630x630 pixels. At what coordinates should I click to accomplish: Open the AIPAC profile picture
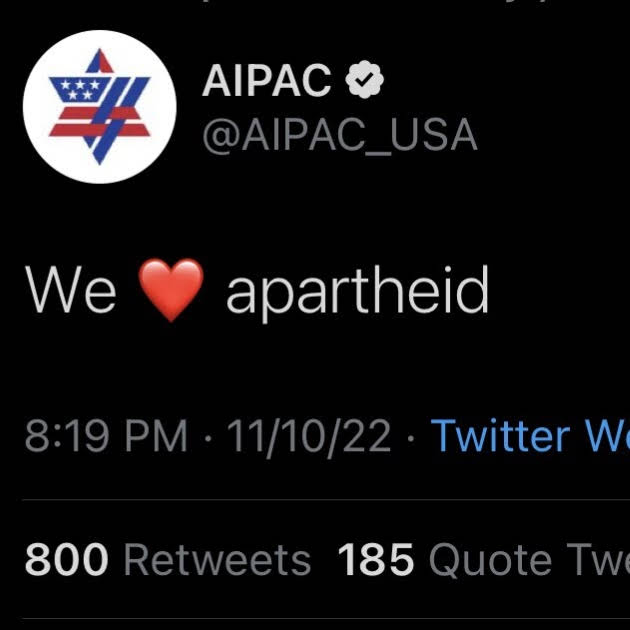pyautogui.click(x=100, y=107)
